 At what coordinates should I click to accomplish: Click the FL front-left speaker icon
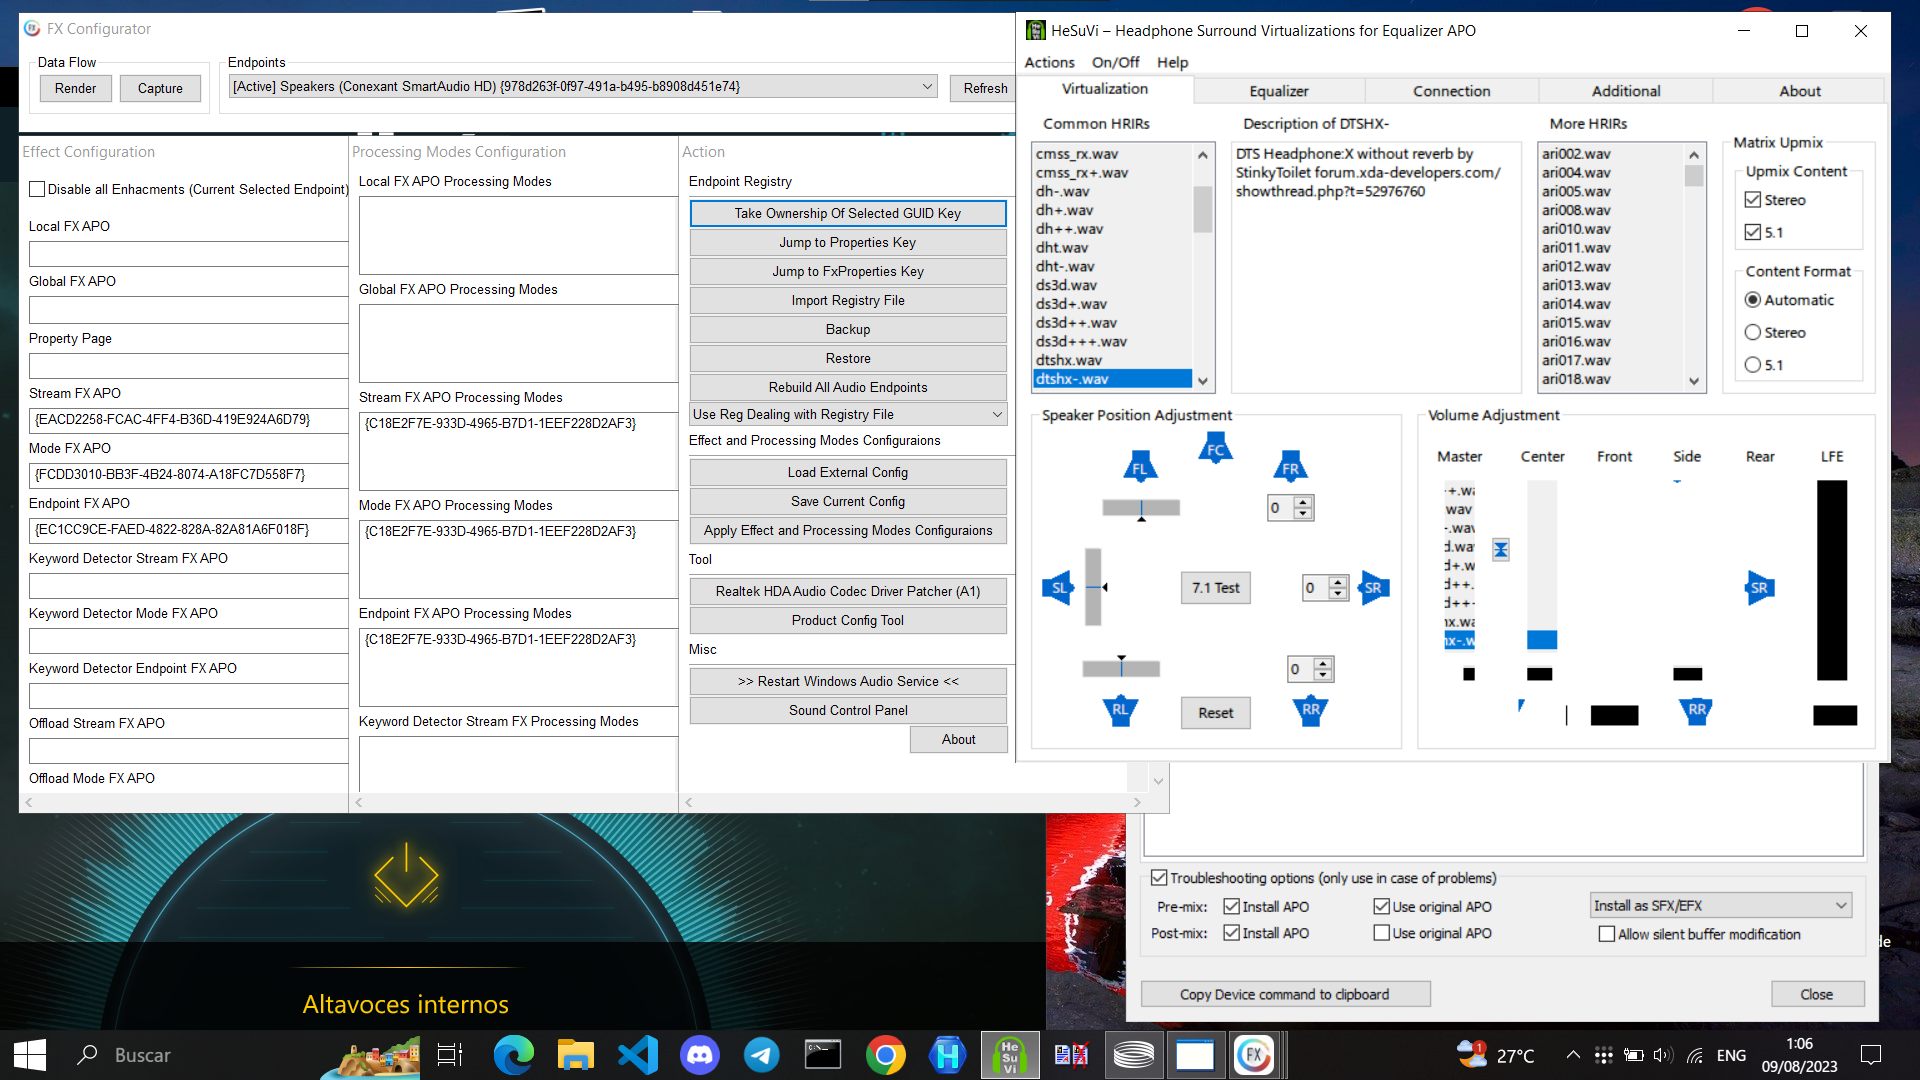coord(1140,467)
